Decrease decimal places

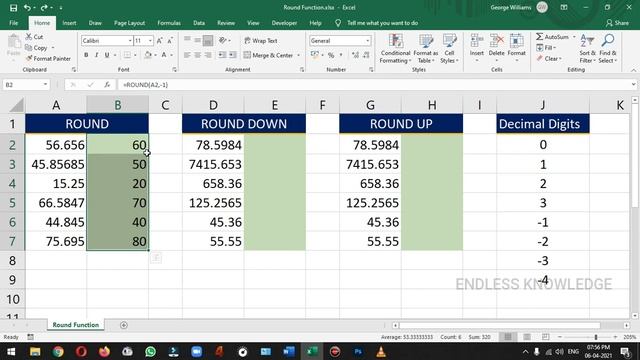point(366,55)
